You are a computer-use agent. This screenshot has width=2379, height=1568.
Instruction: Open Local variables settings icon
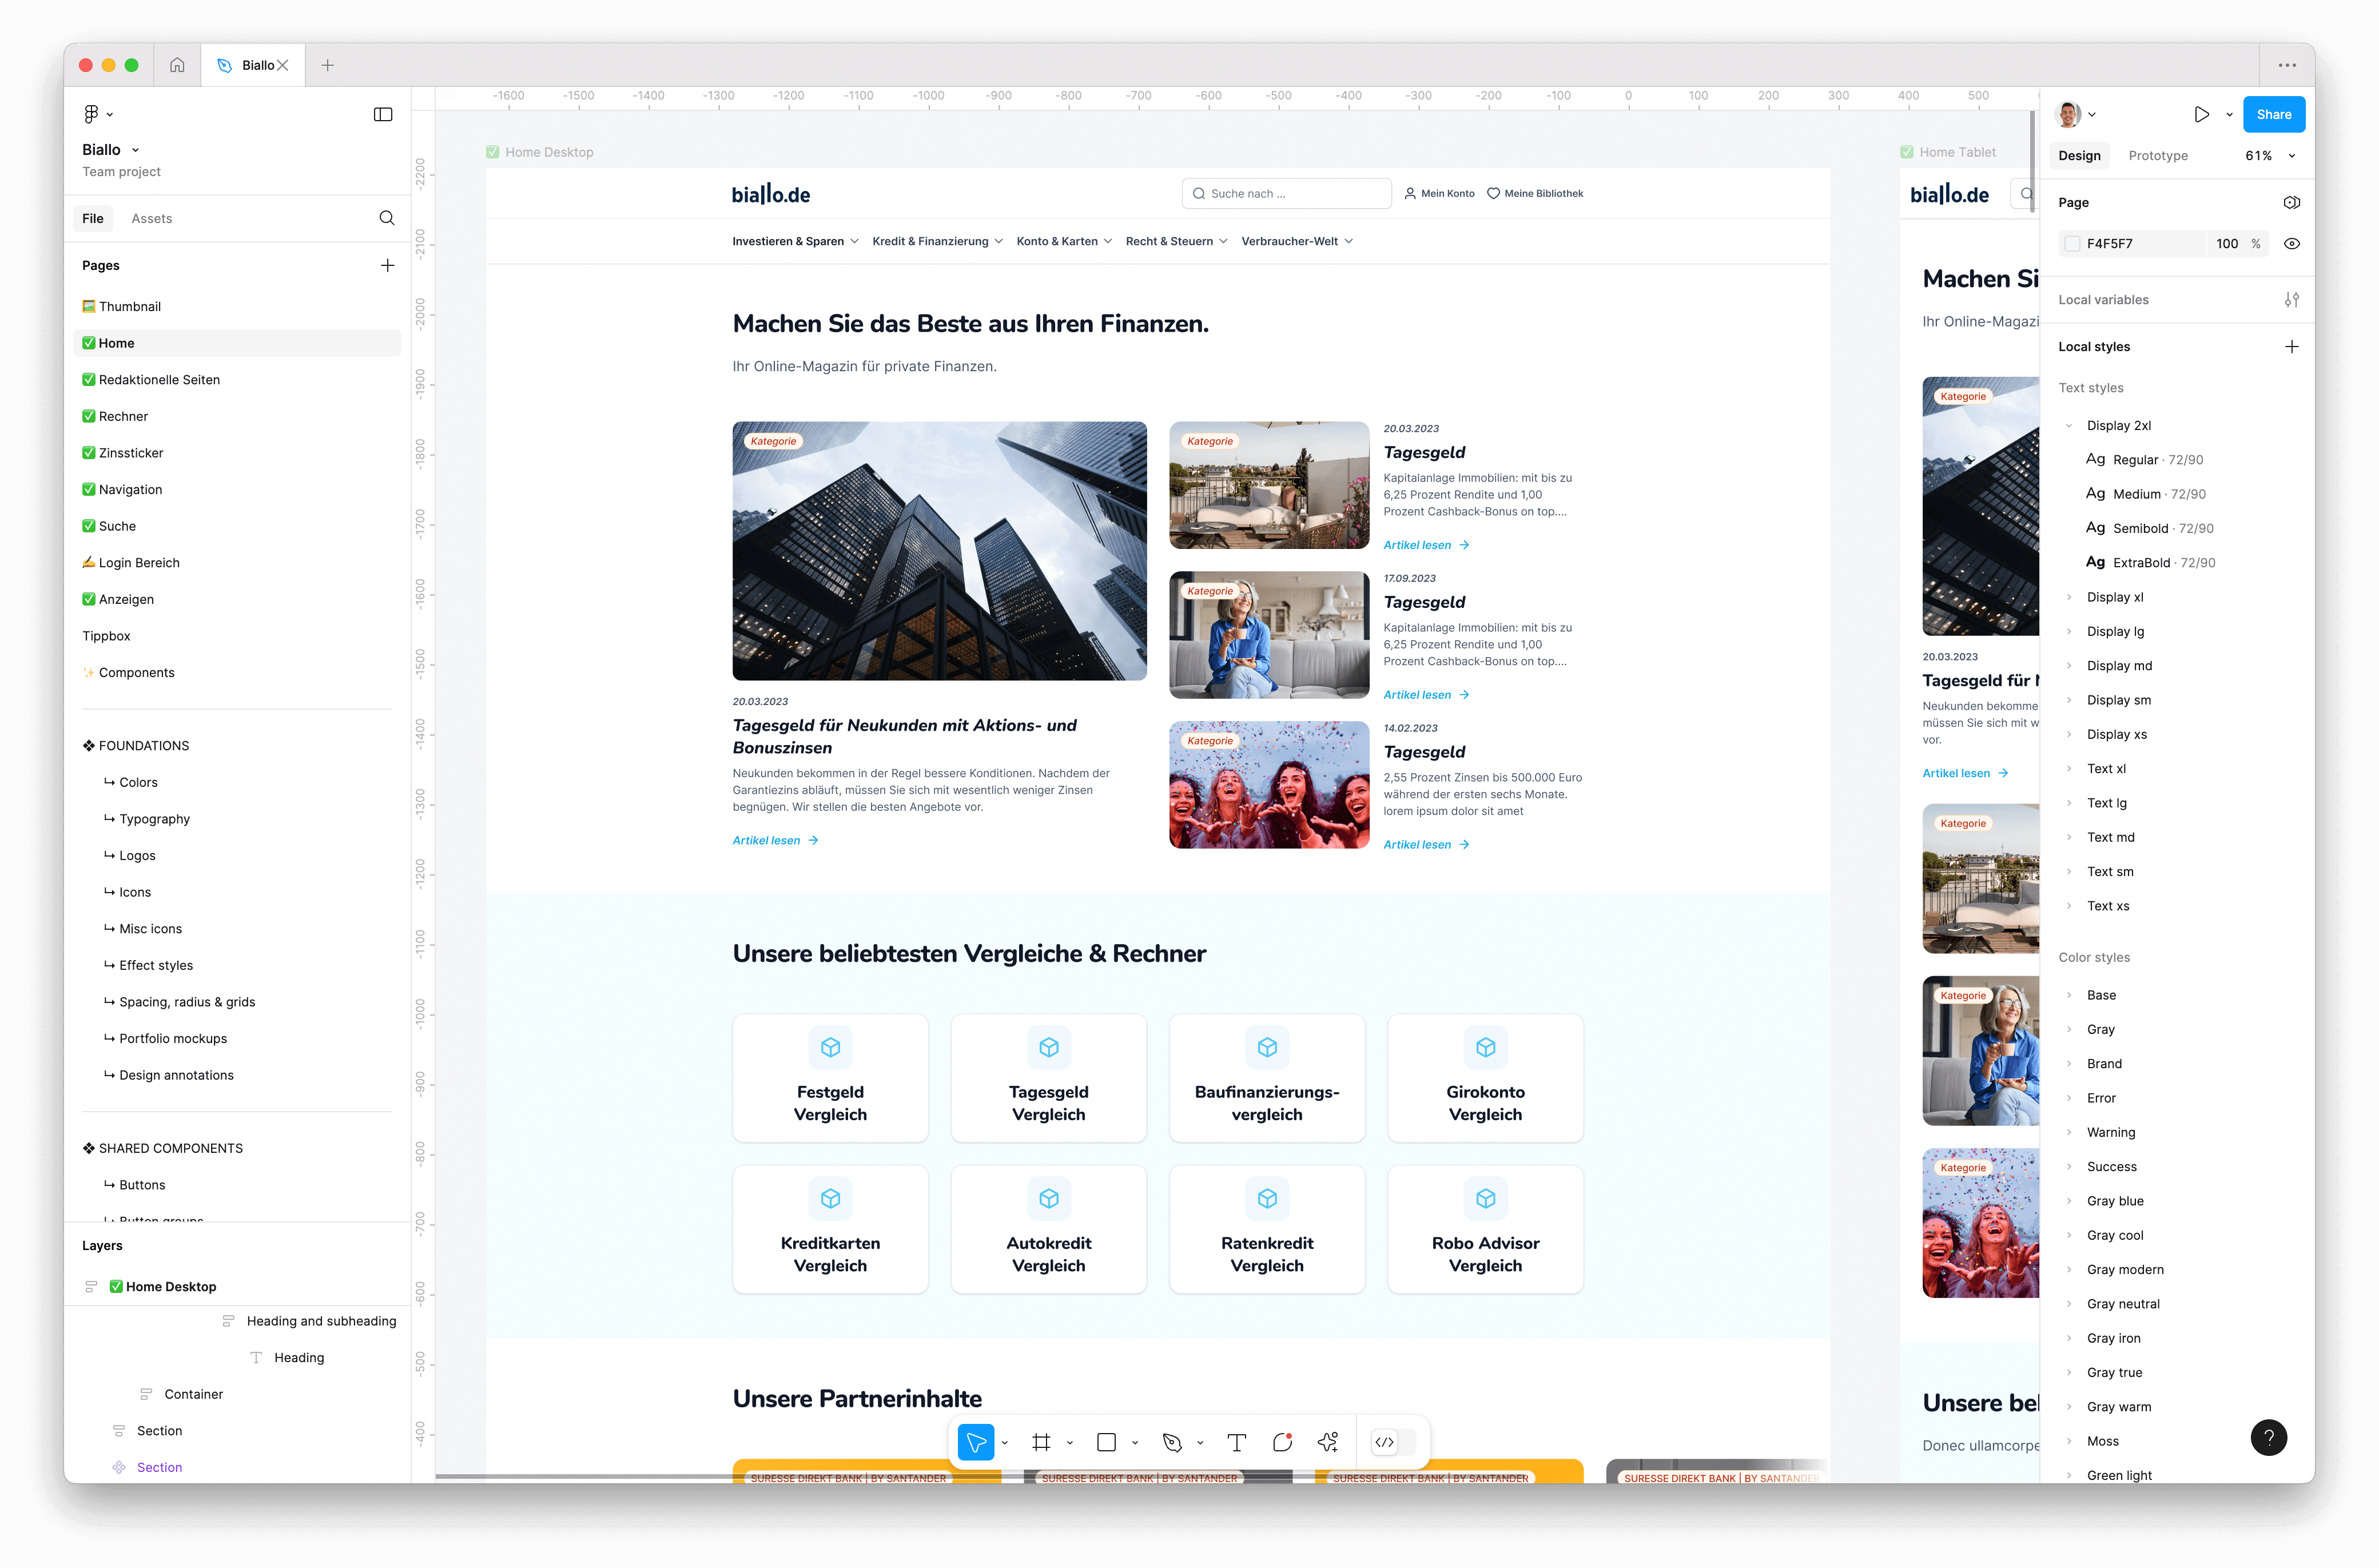tap(2292, 299)
